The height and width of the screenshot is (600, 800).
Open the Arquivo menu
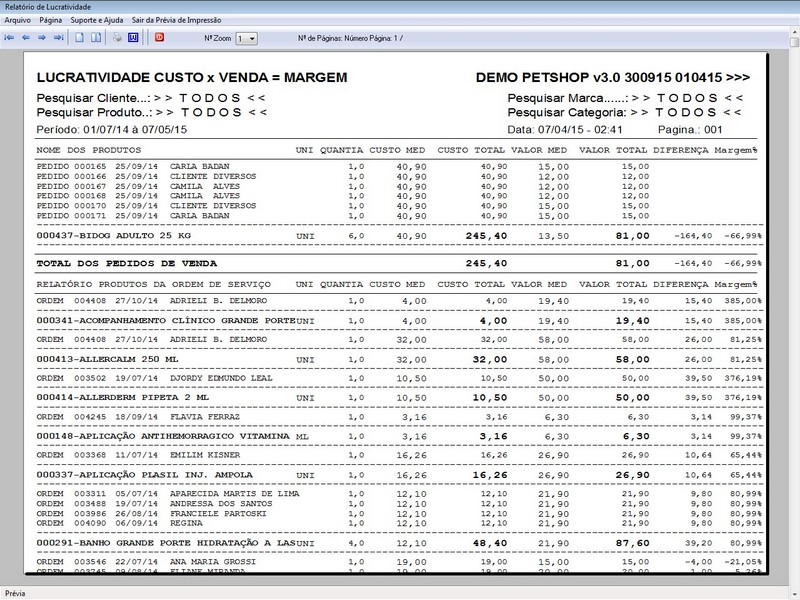click(x=17, y=20)
